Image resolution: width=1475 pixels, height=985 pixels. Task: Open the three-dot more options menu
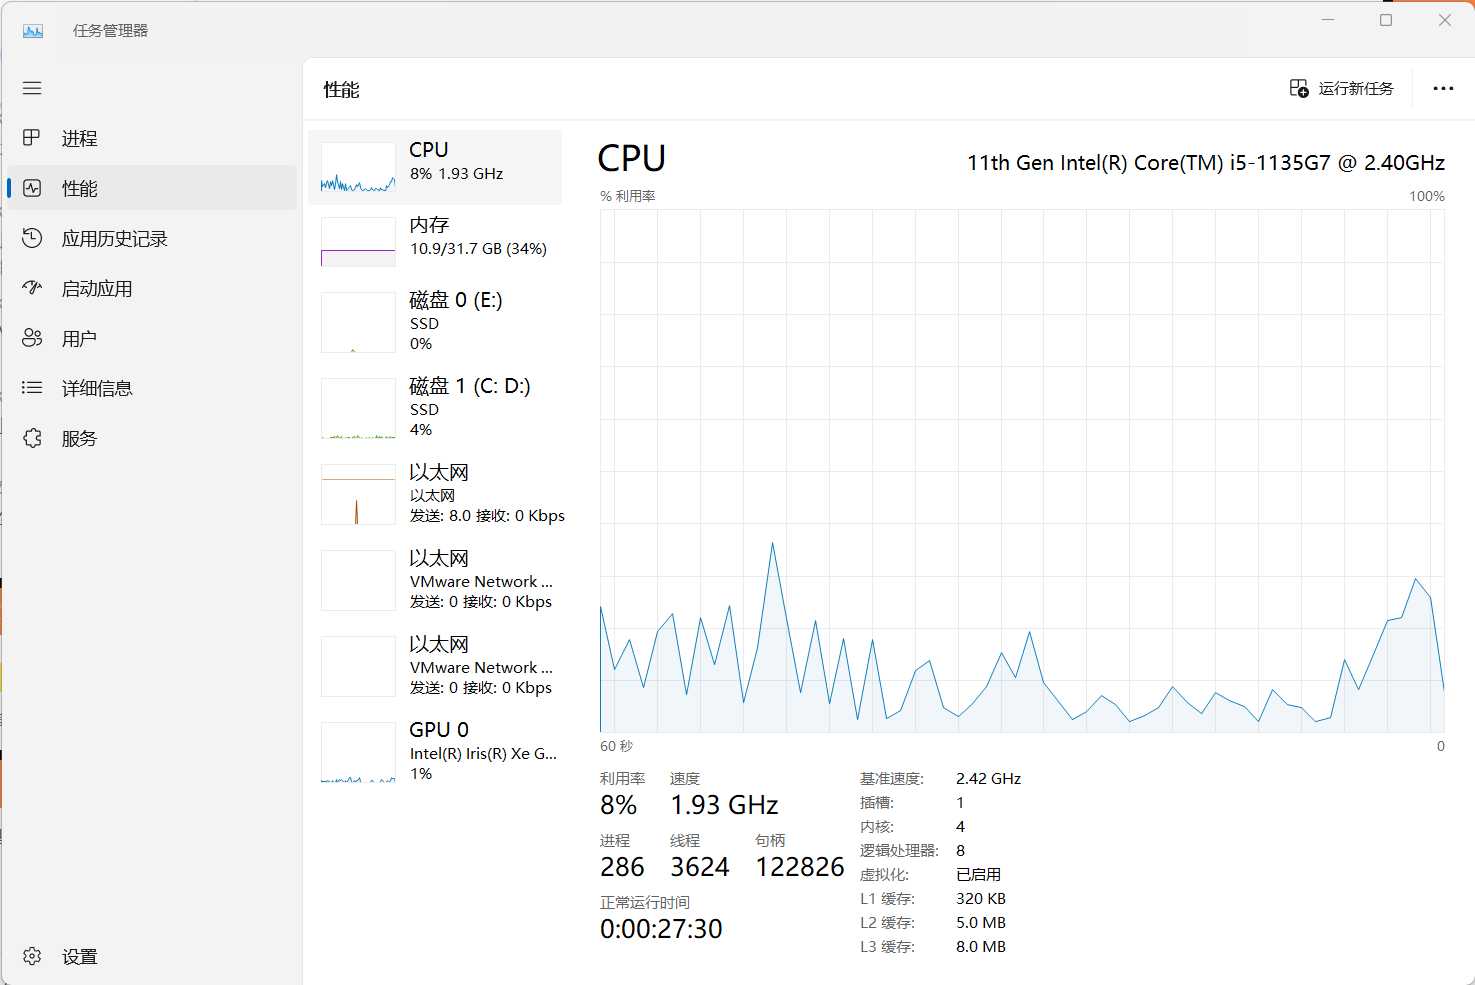(1443, 88)
